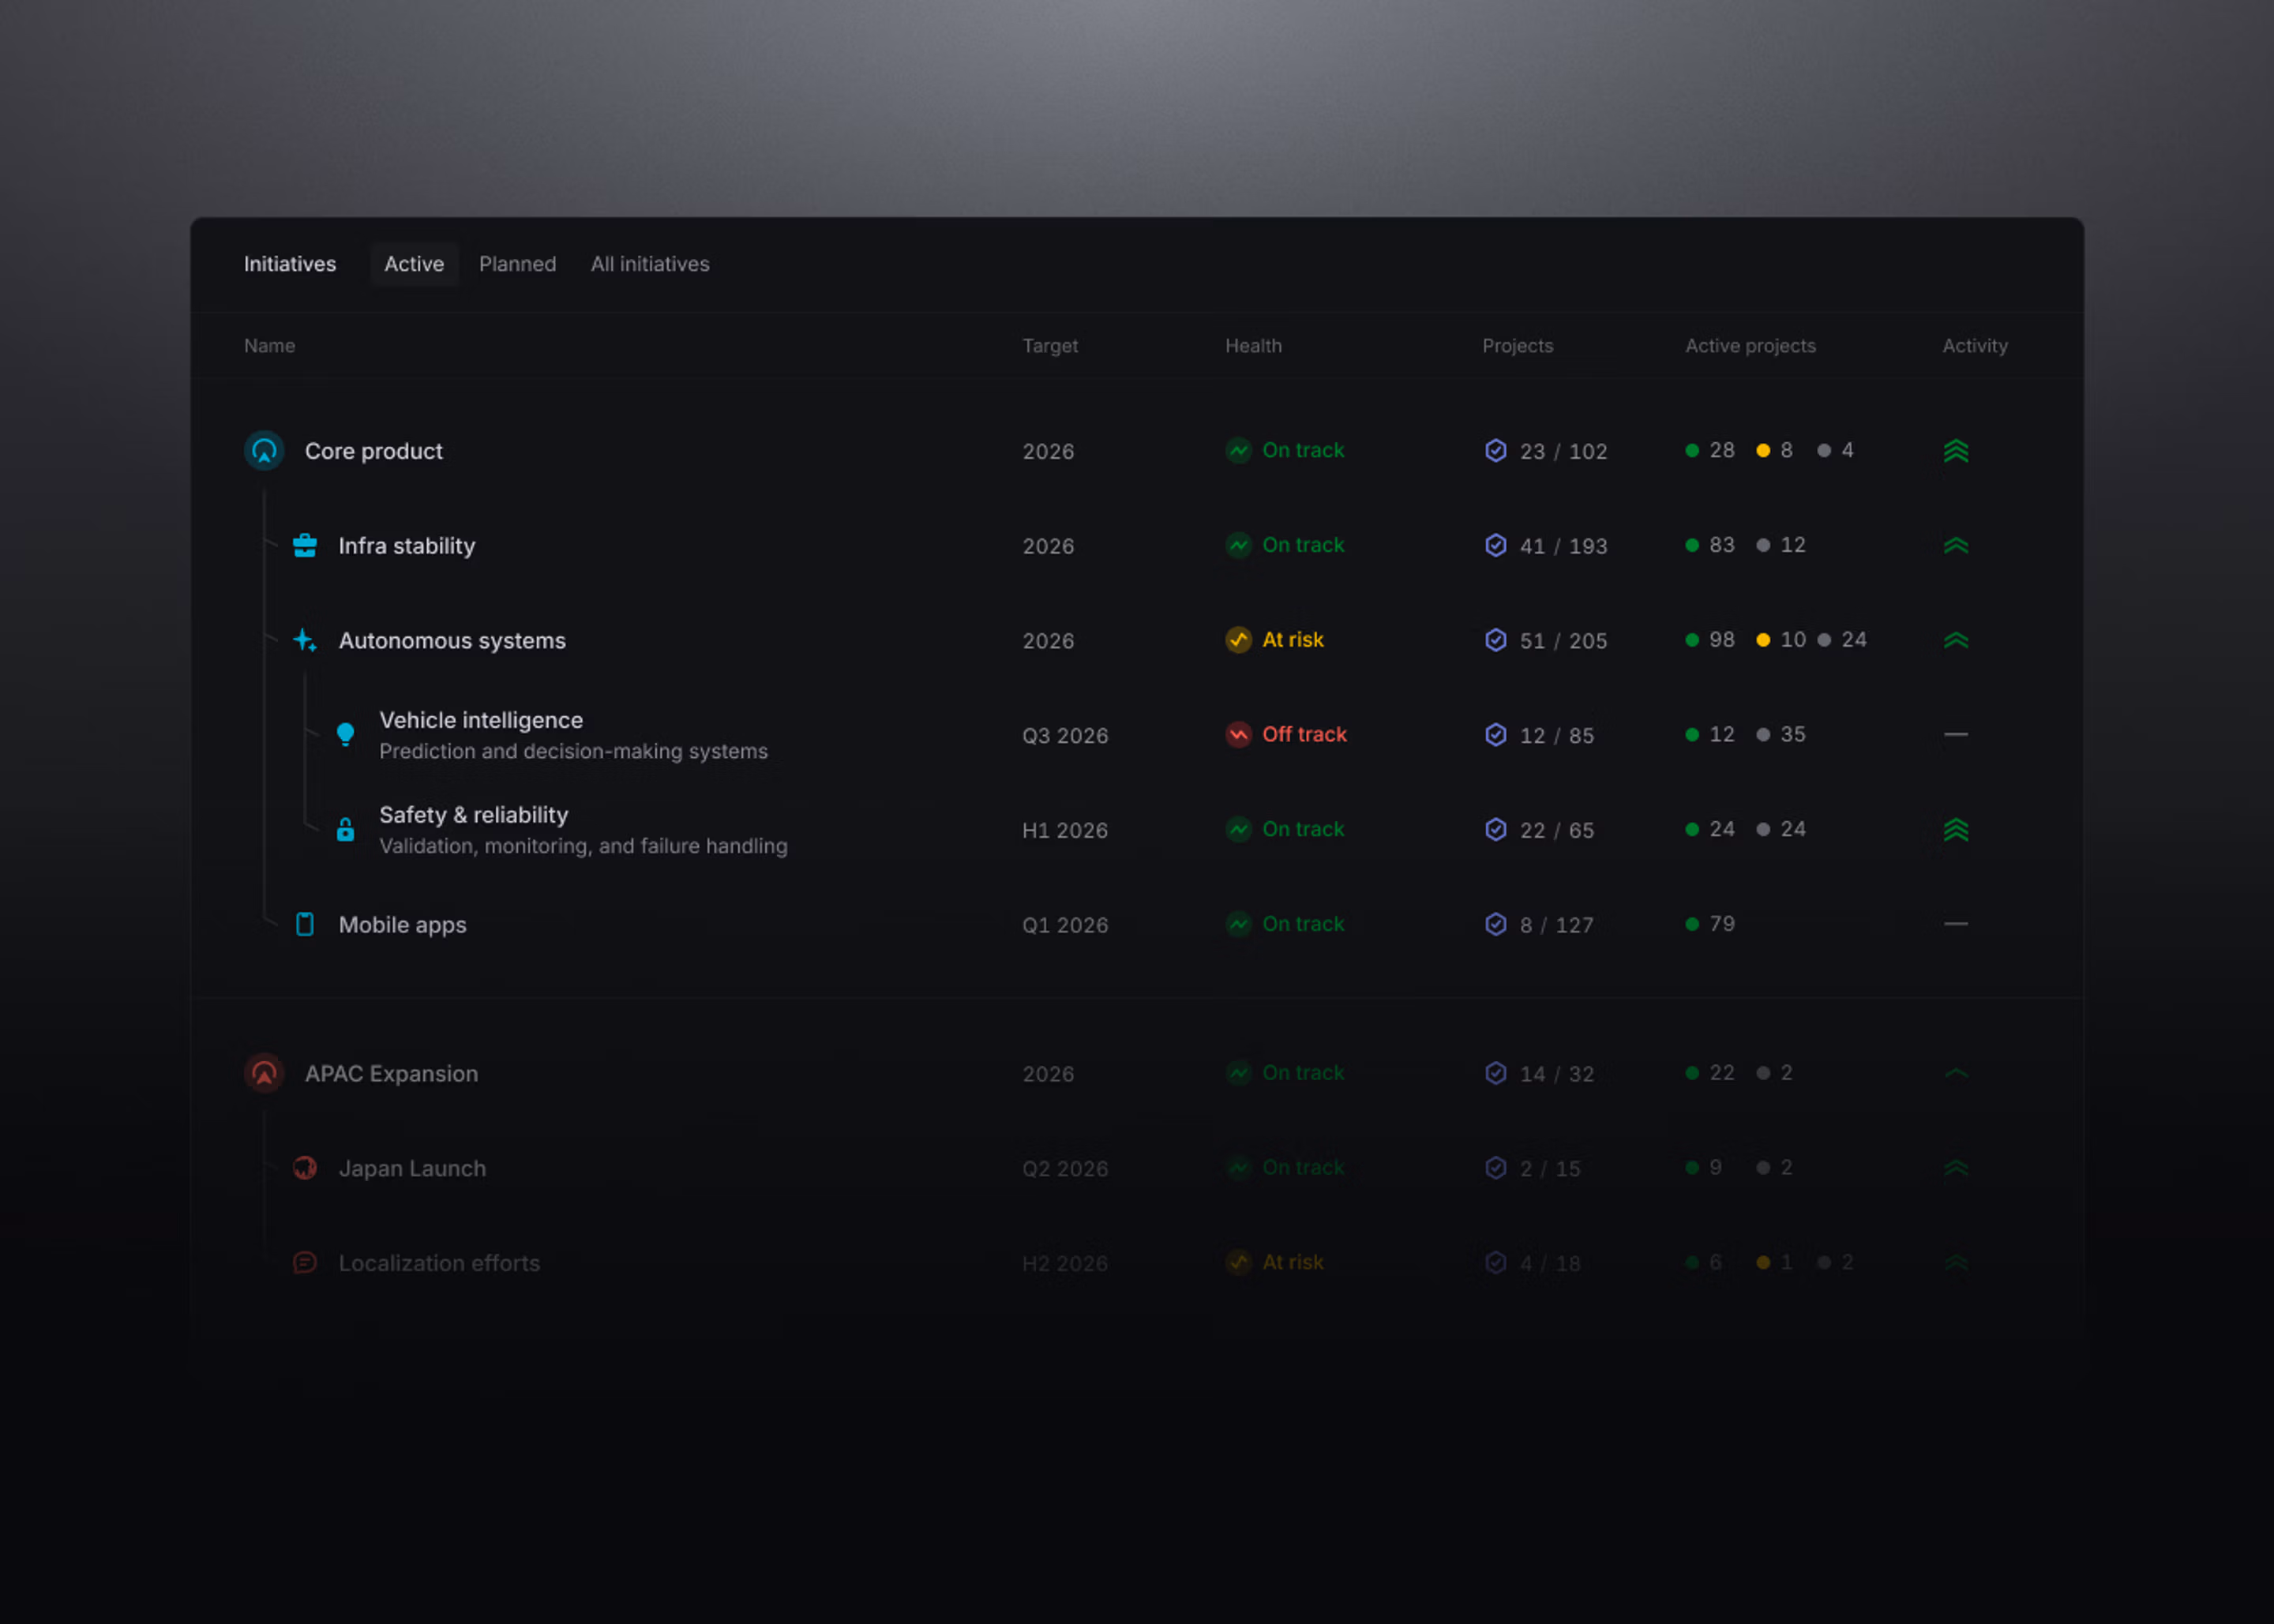Sort by the Name column header

269,346
